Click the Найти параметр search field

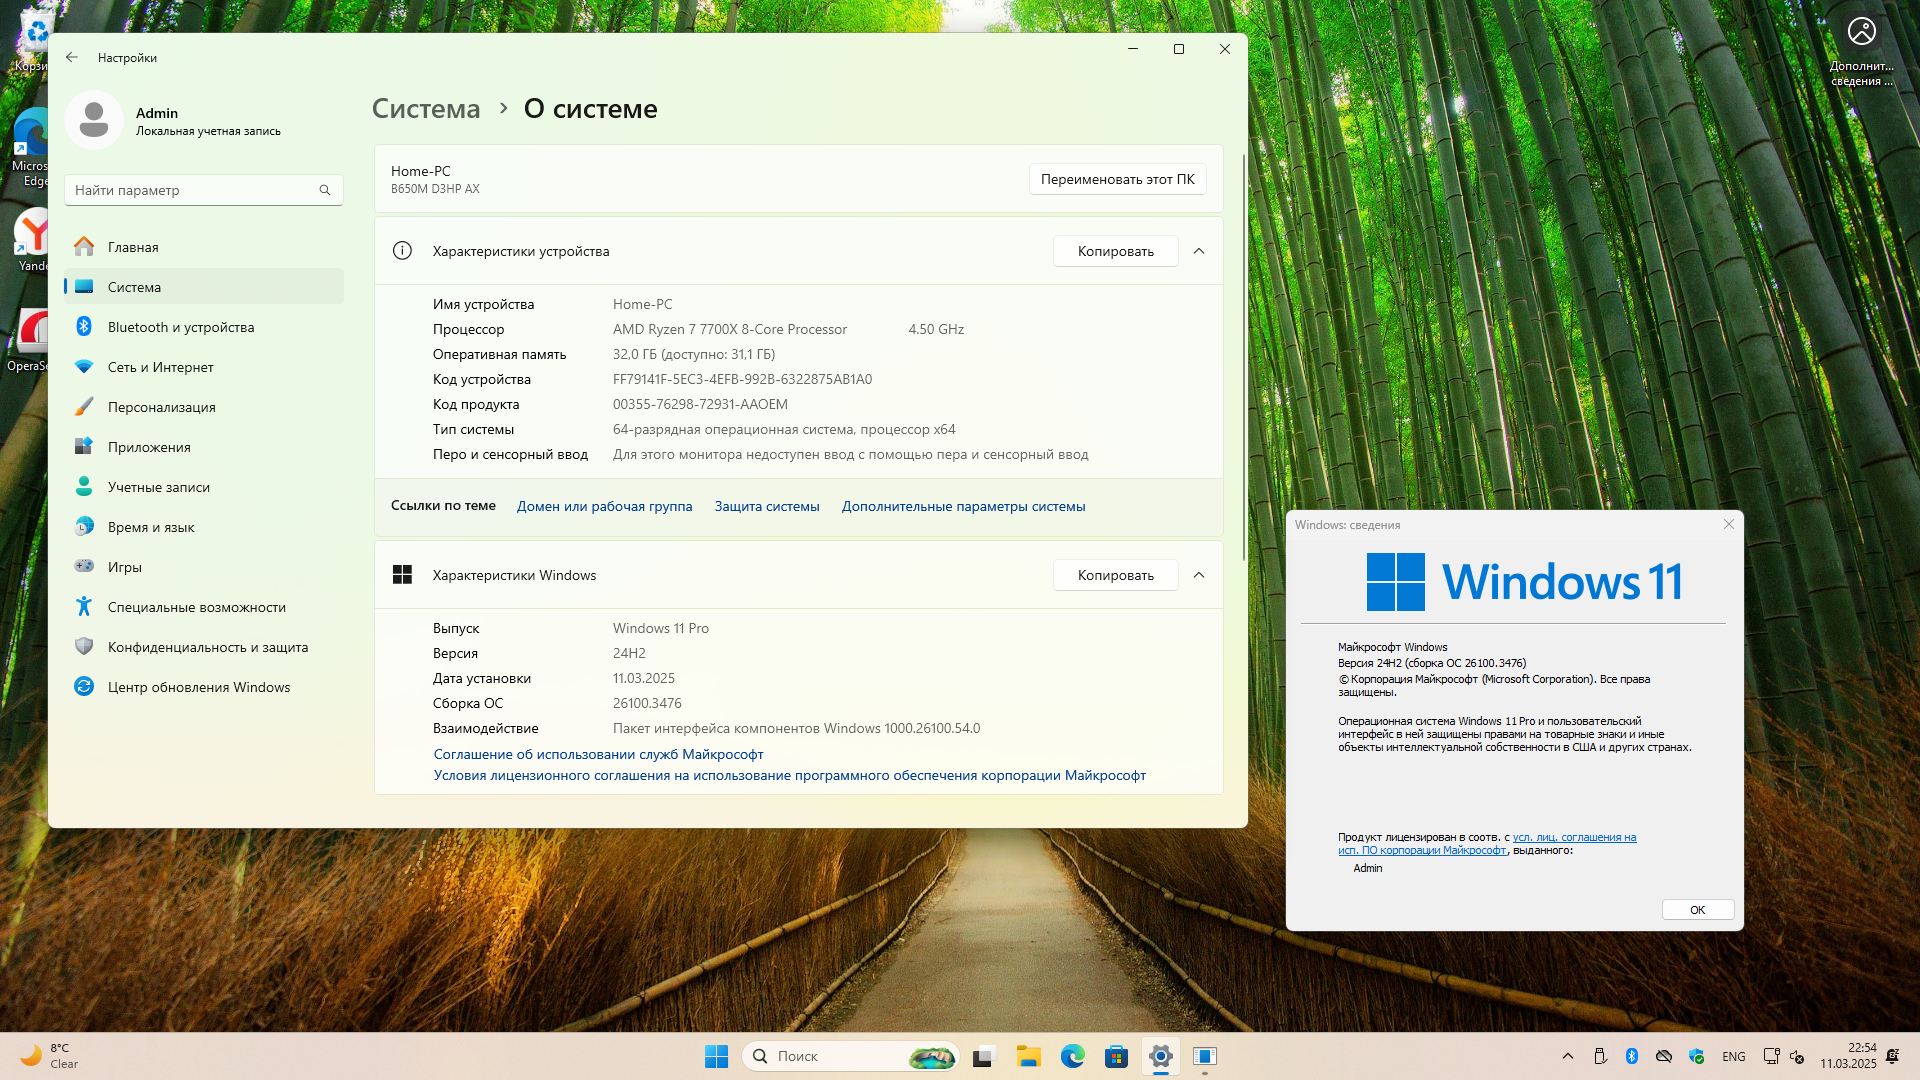pyautogui.click(x=190, y=190)
